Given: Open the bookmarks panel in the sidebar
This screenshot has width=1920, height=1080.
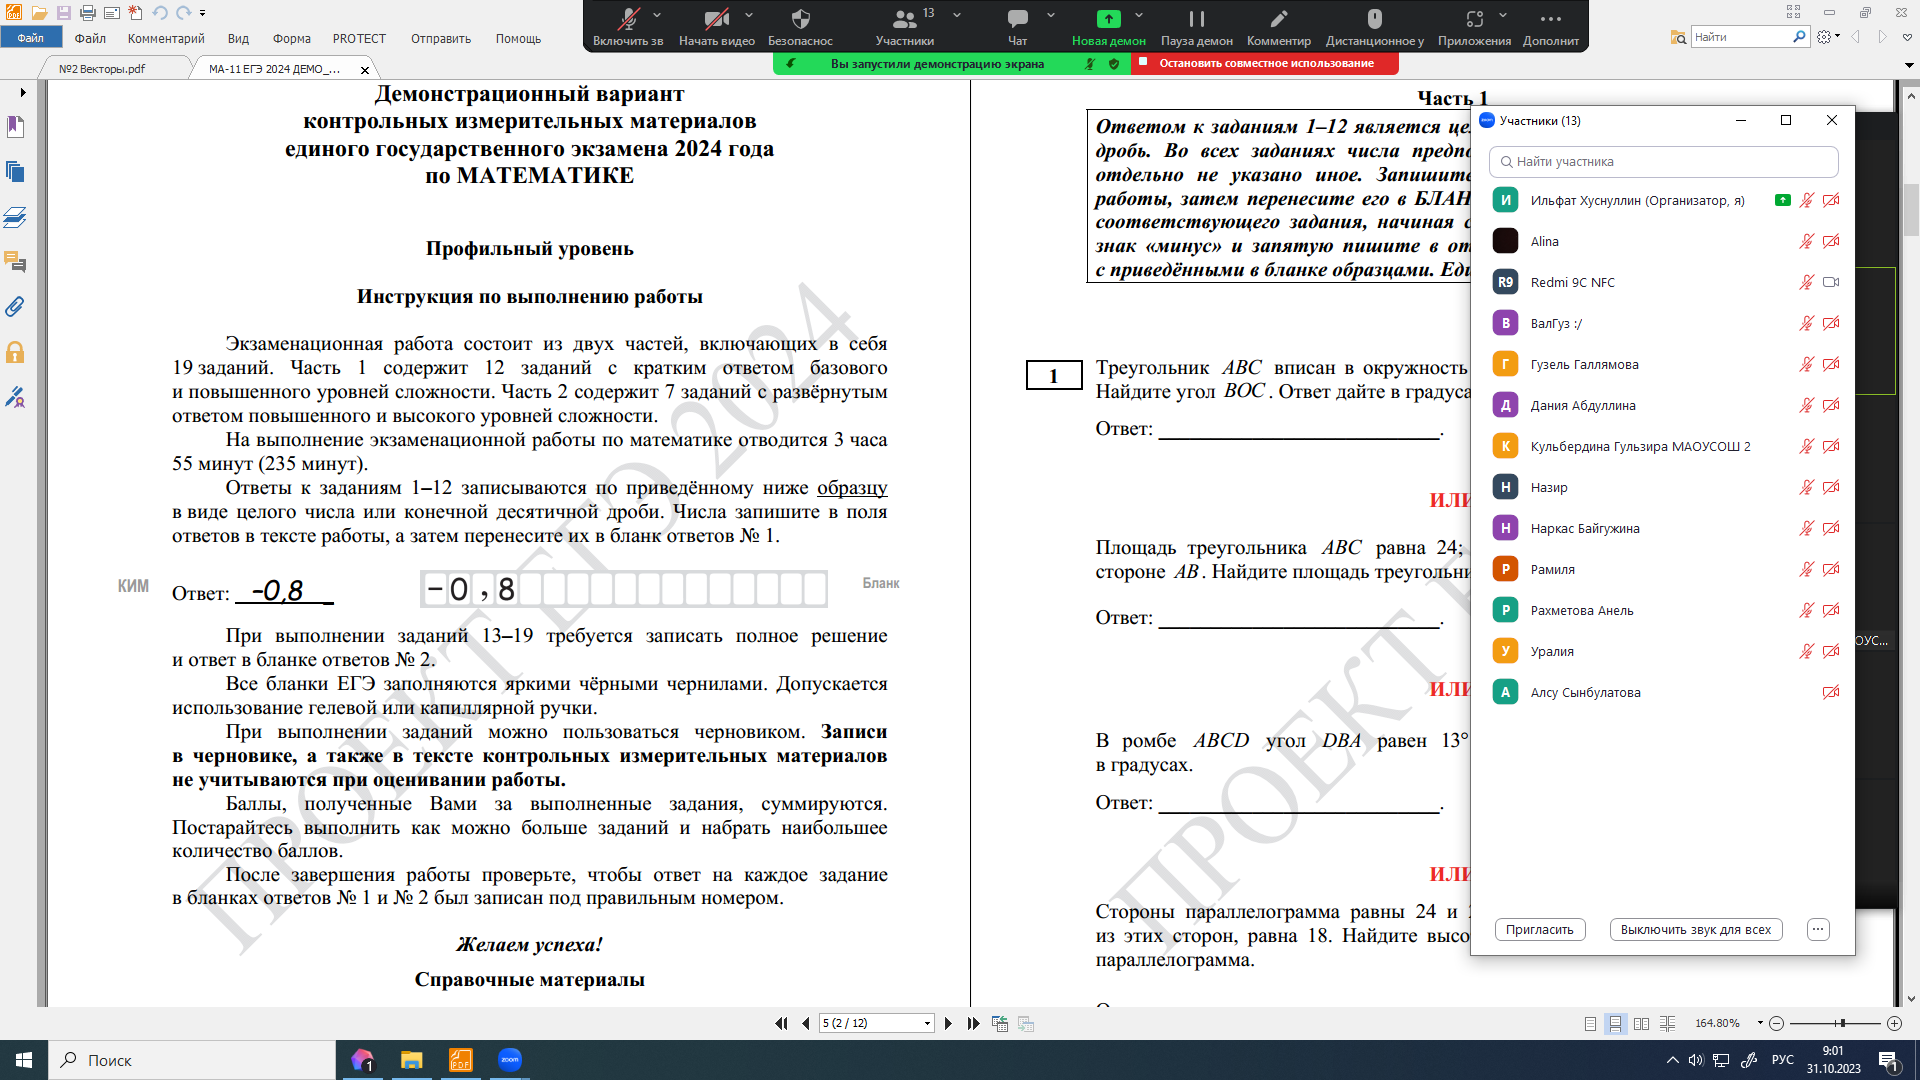Looking at the screenshot, I should (15, 127).
